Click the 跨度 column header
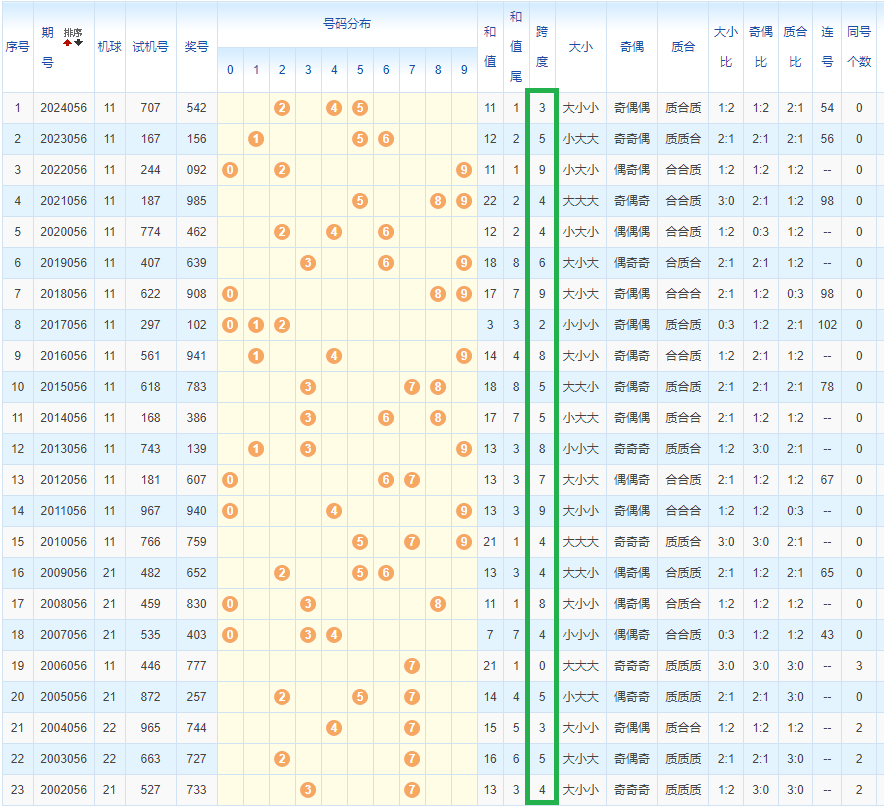 tap(542, 46)
